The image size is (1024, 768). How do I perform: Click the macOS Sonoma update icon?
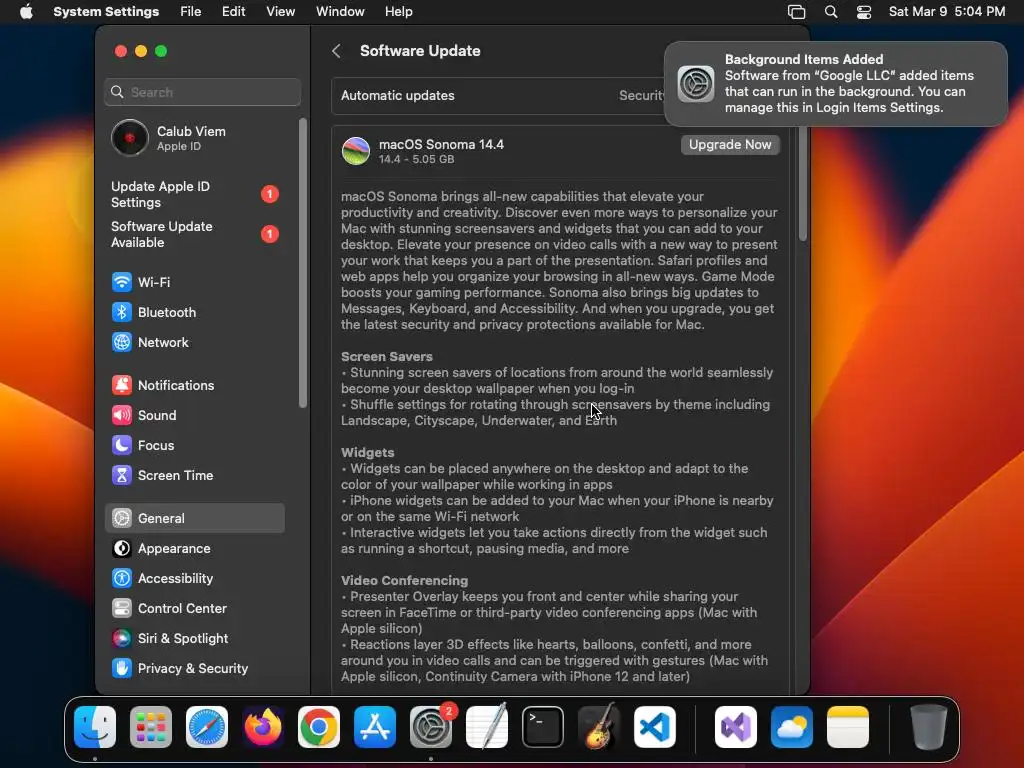[356, 151]
